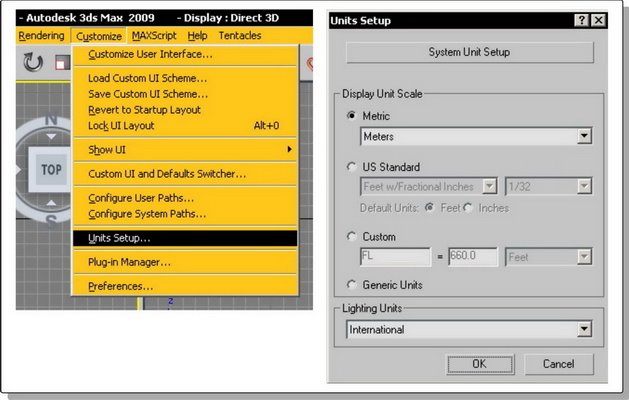
Task: Open the 1/32 fraction dropdown
Action: [584, 186]
